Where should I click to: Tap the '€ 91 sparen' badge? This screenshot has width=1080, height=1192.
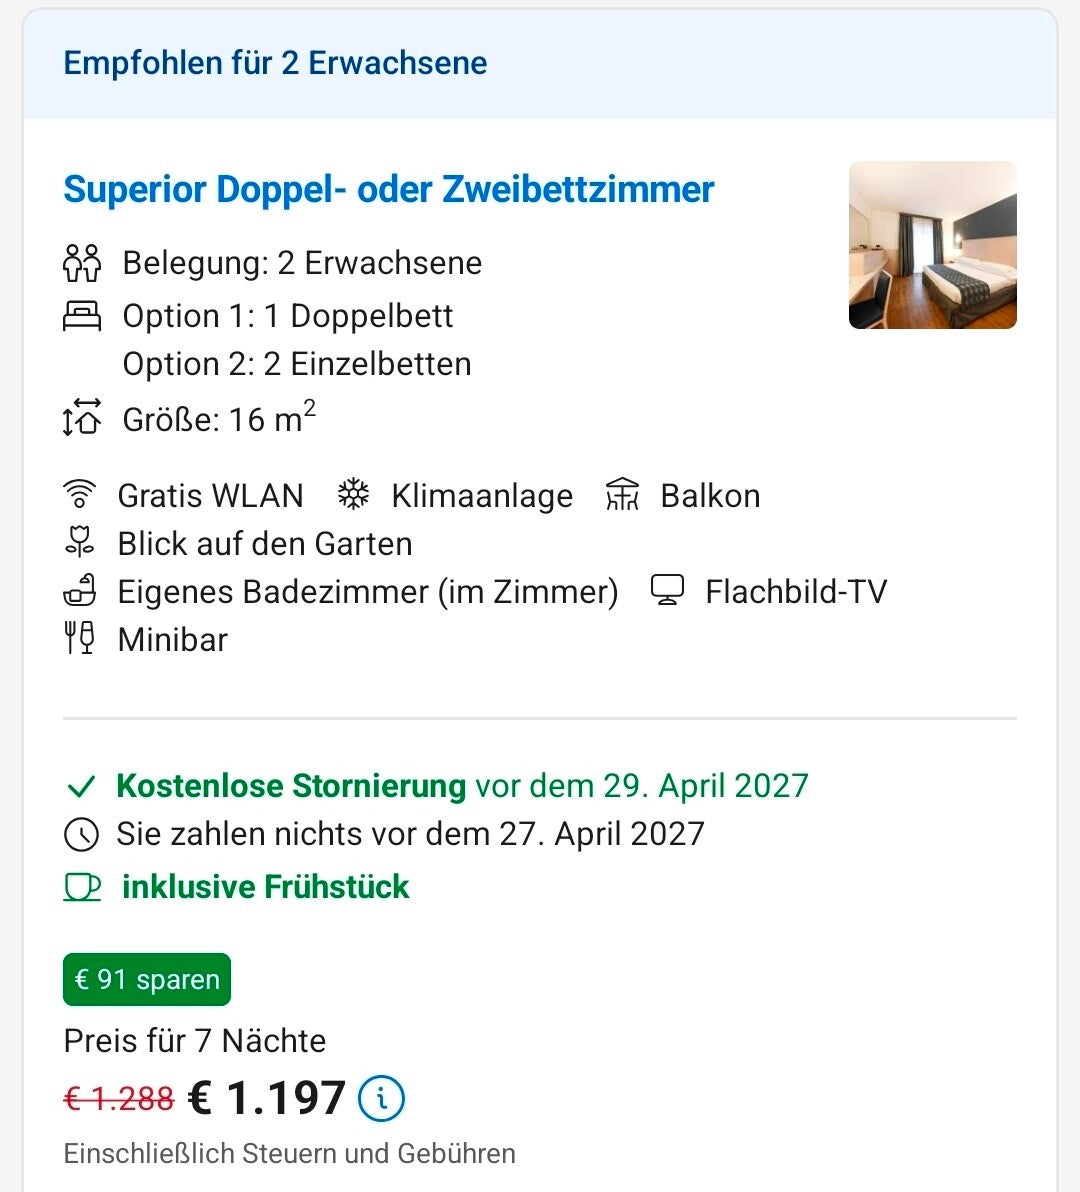tap(147, 979)
